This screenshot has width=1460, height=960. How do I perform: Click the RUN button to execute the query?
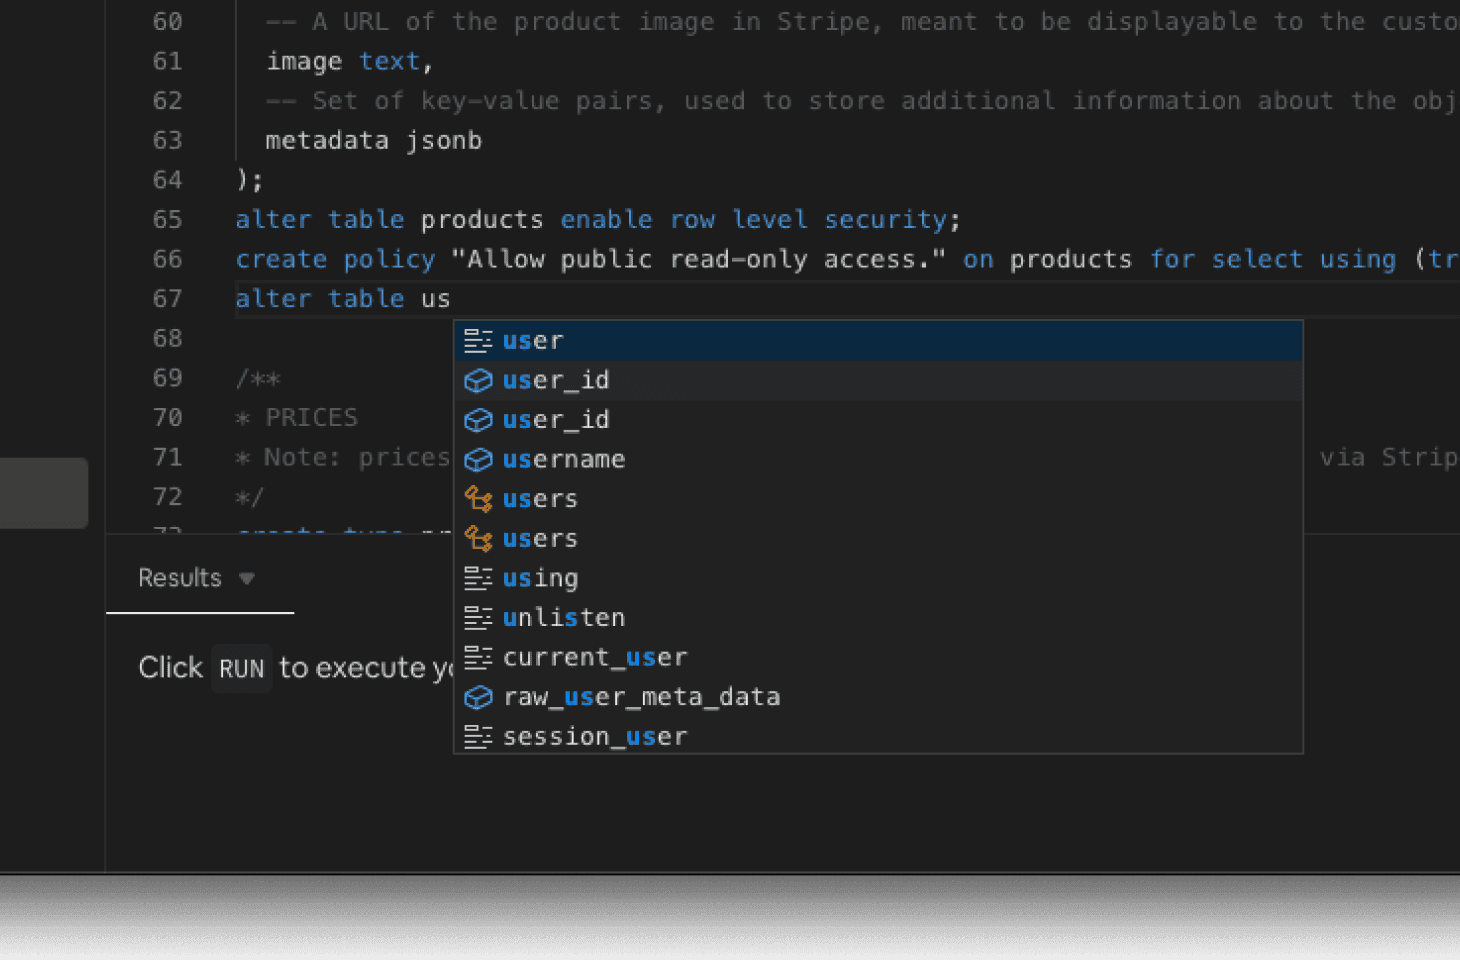[241, 668]
